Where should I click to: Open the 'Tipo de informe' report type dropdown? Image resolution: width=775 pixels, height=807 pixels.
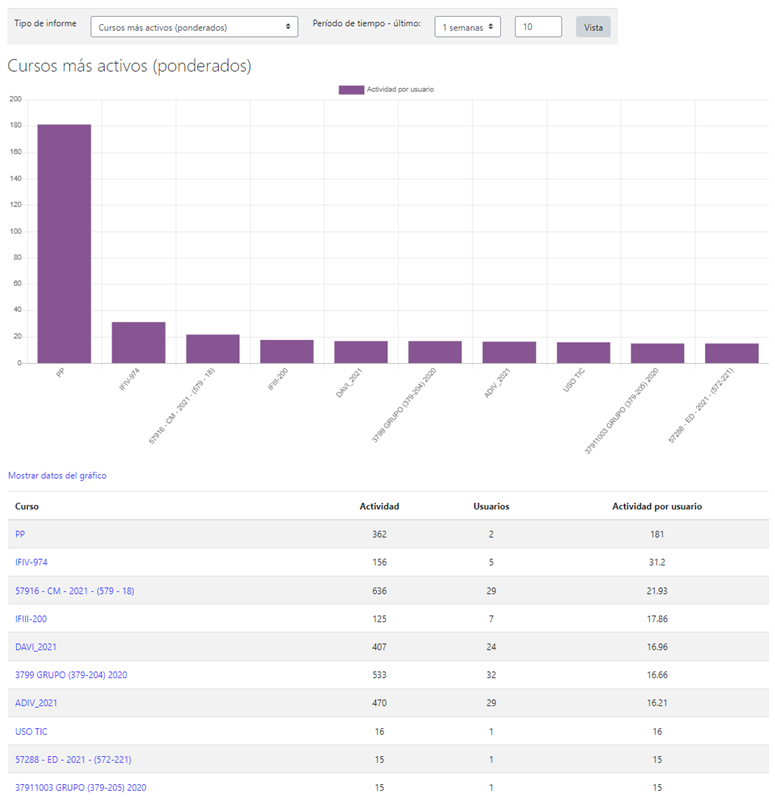tap(193, 27)
